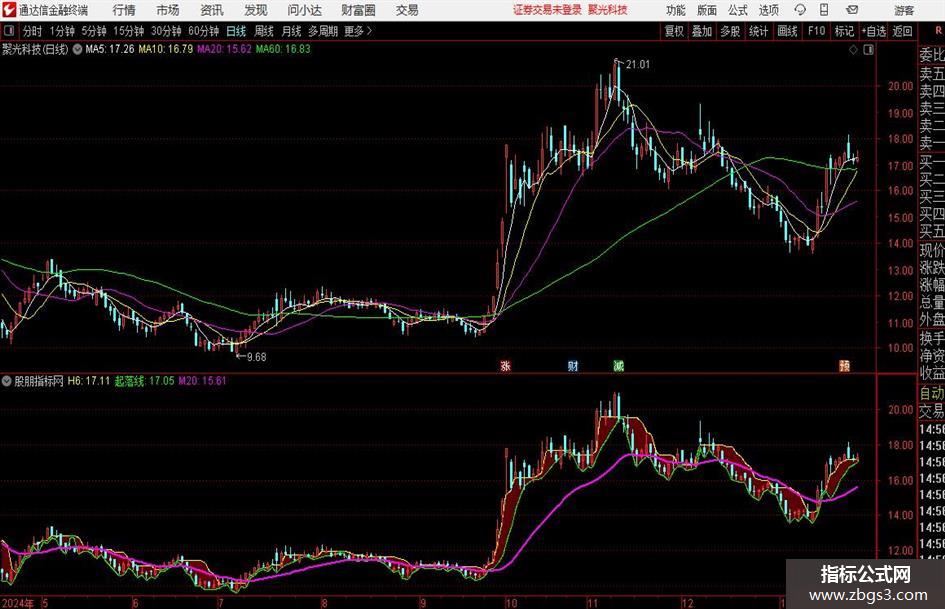Click the 减 event marker
Viewport: 945px width, 609px height.
point(618,365)
